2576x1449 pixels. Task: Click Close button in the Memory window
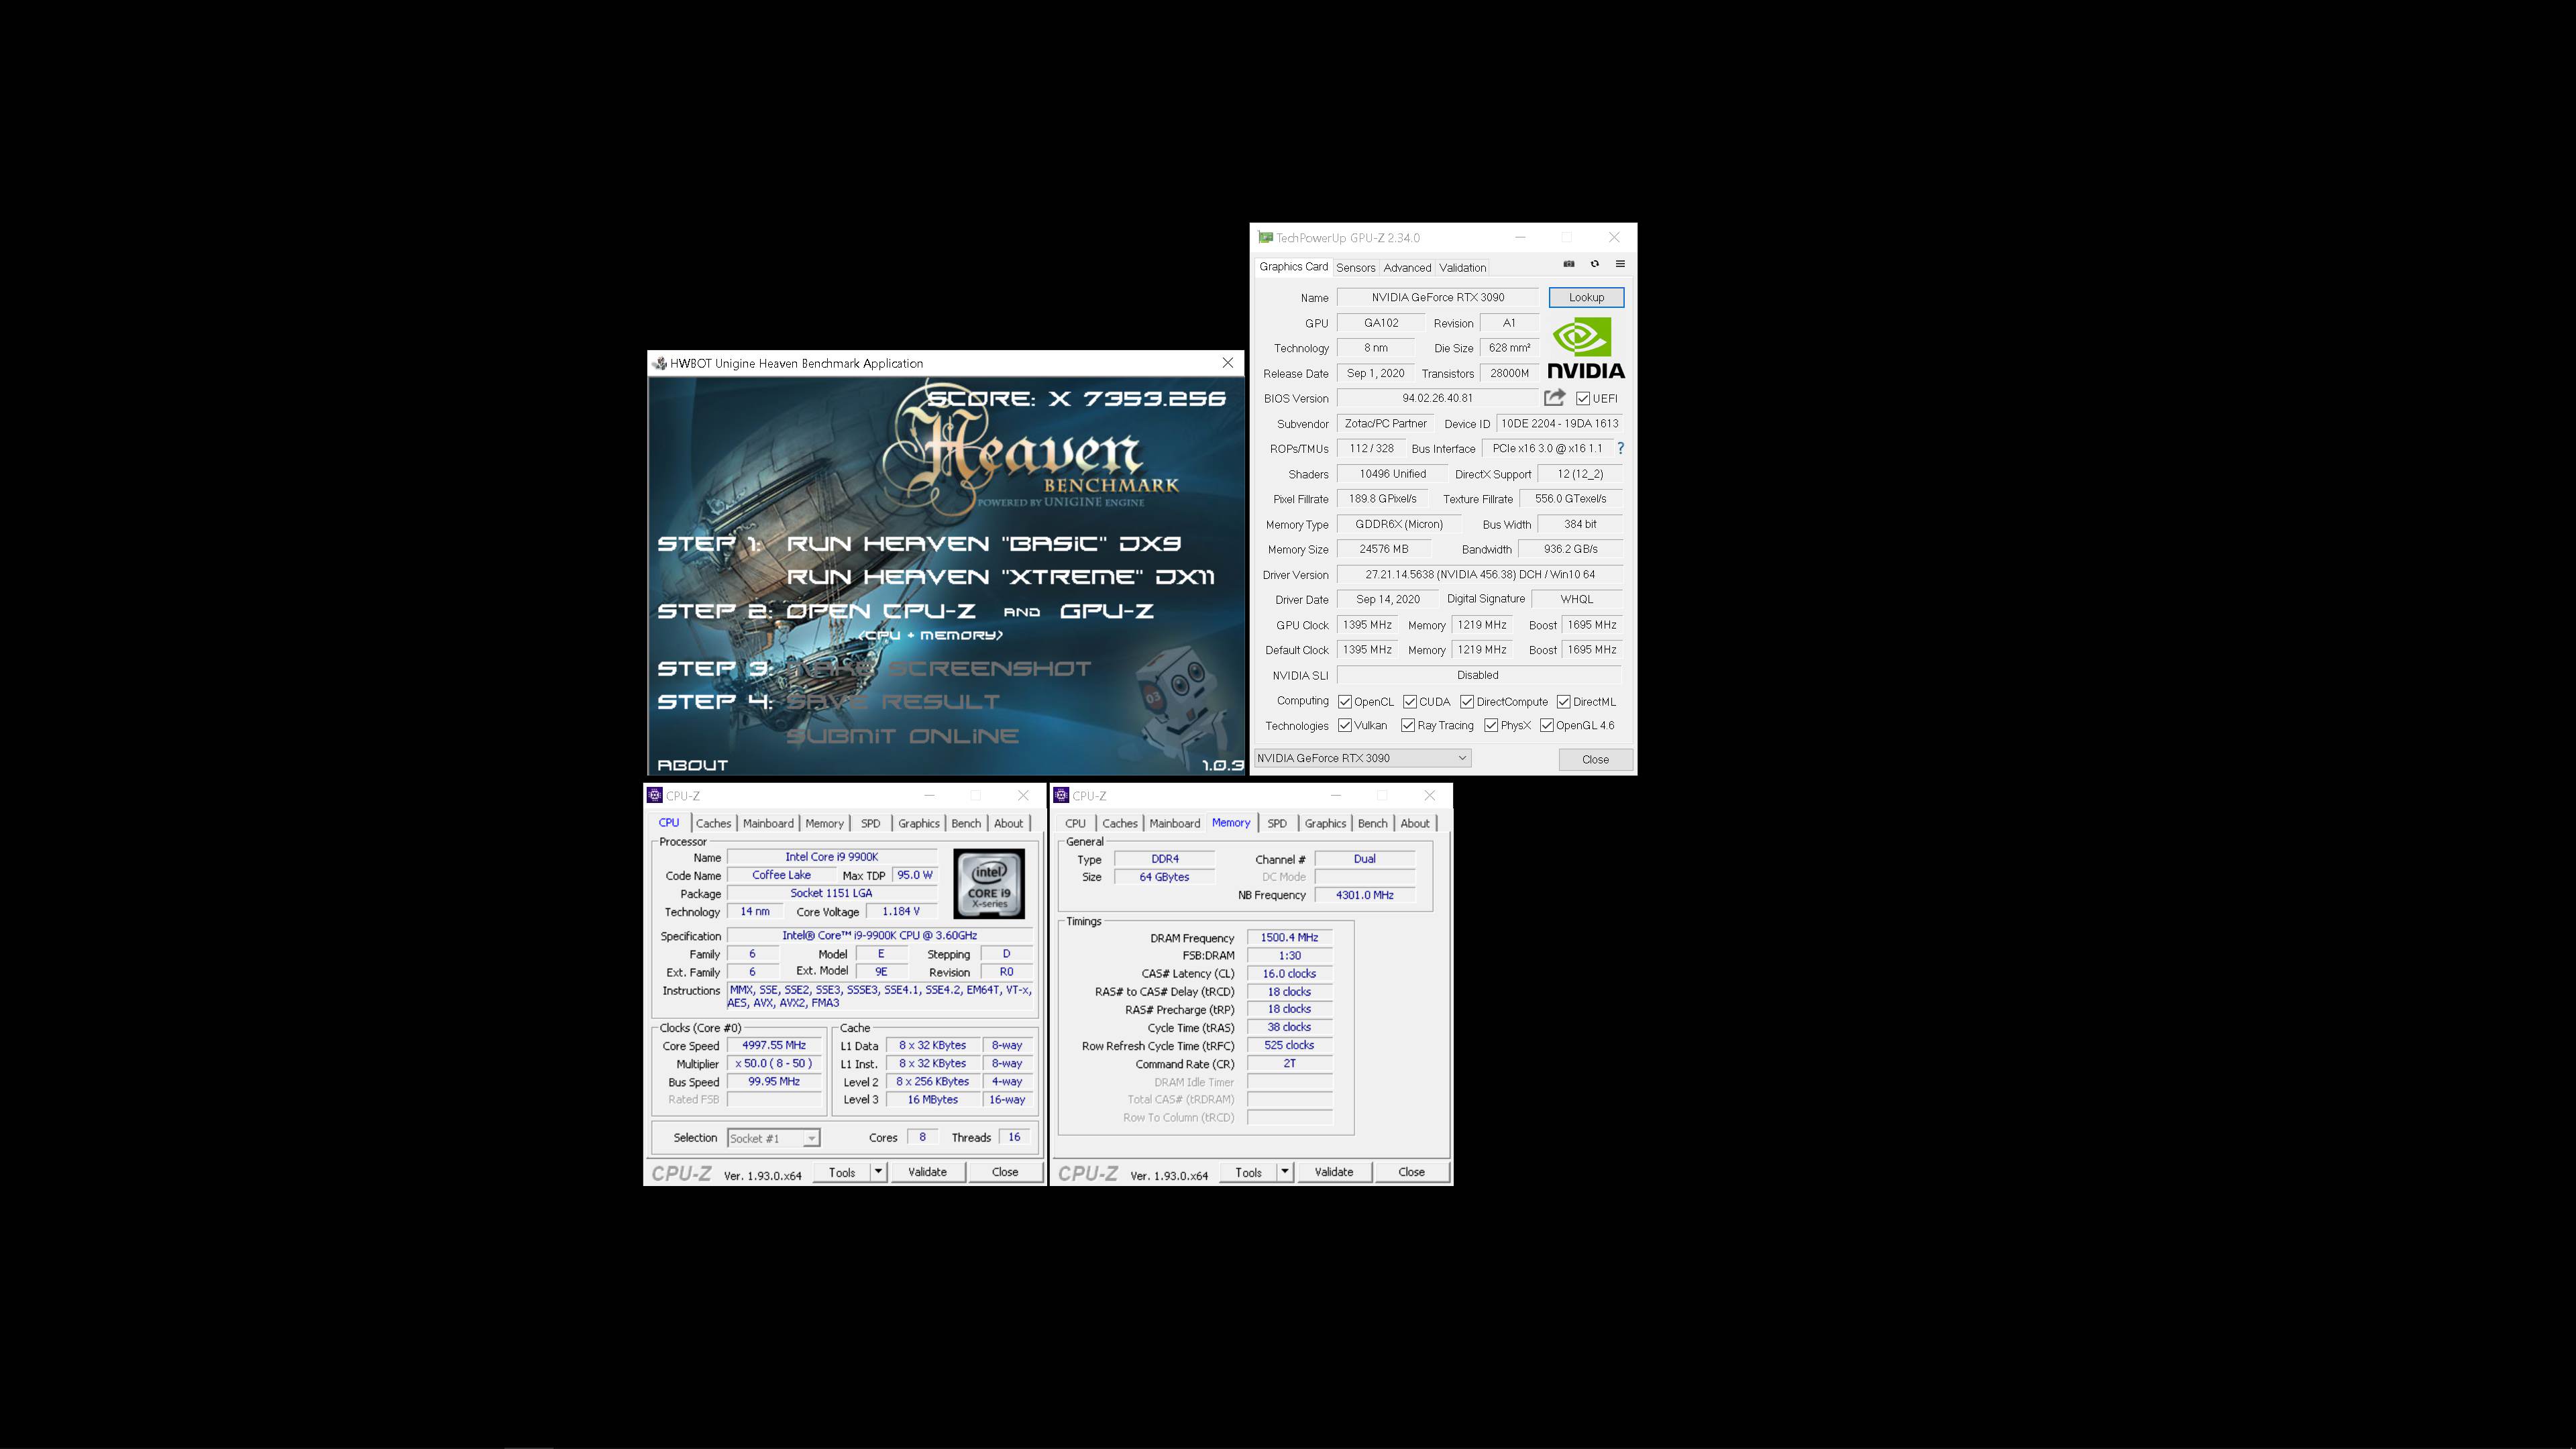coord(1411,1172)
